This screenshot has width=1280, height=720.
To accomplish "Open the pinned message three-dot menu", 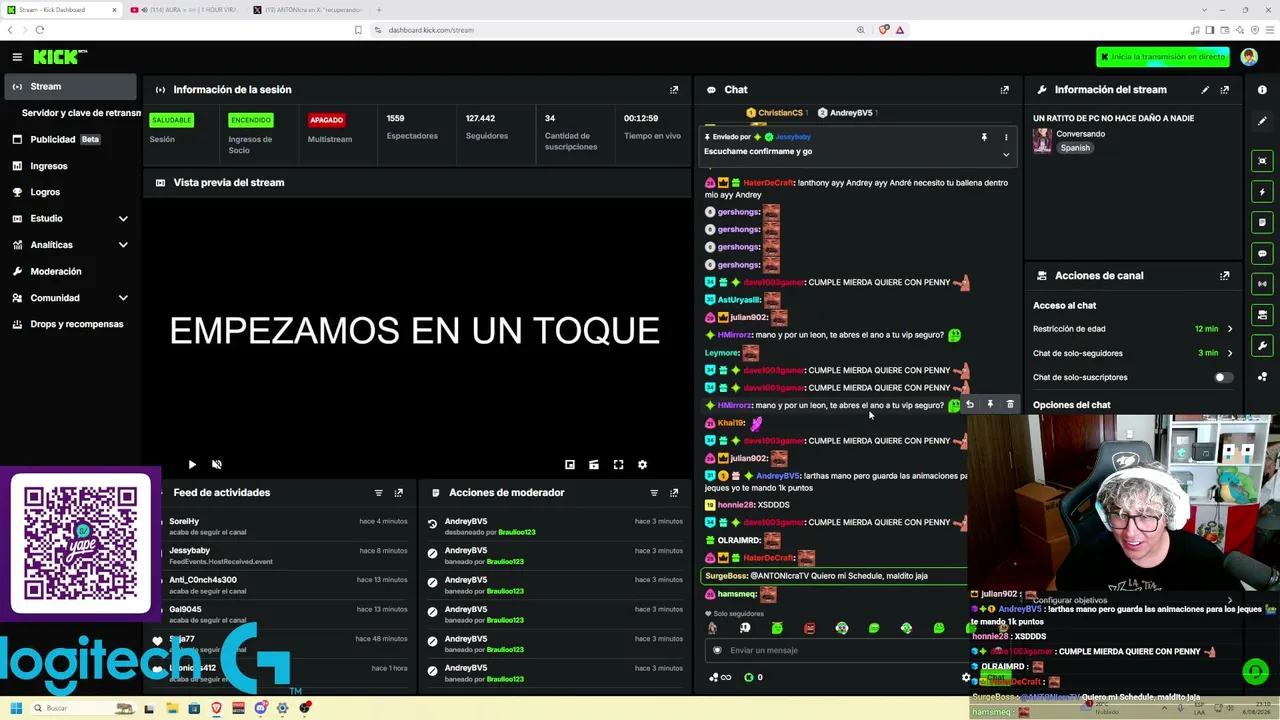I will pyautogui.click(x=1006, y=137).
